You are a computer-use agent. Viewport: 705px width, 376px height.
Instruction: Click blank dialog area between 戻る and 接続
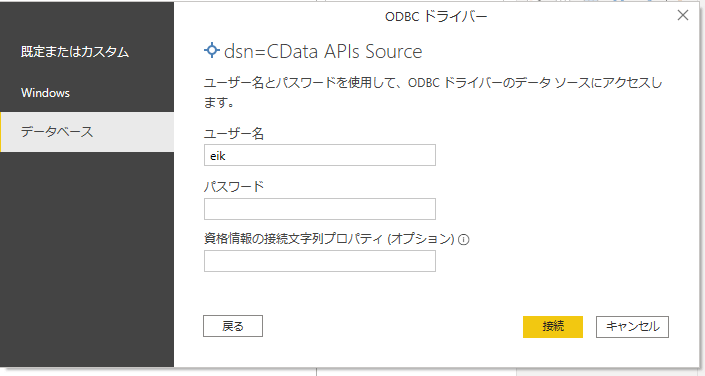(393, 327)
